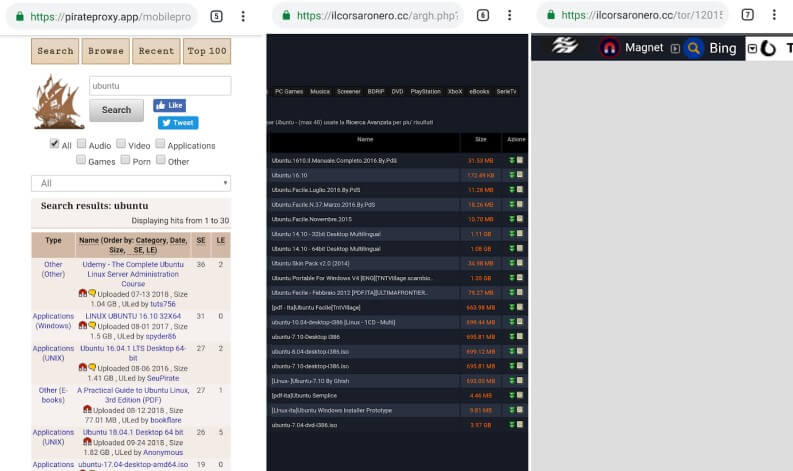Screen dimensions: 793x471
Task: Click the padlock icon next to pirateproxy.app URL
Action: 20,16
